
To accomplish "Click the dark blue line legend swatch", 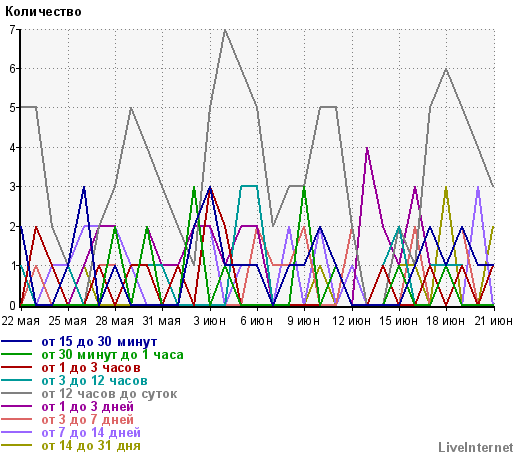I will point(17,342).
